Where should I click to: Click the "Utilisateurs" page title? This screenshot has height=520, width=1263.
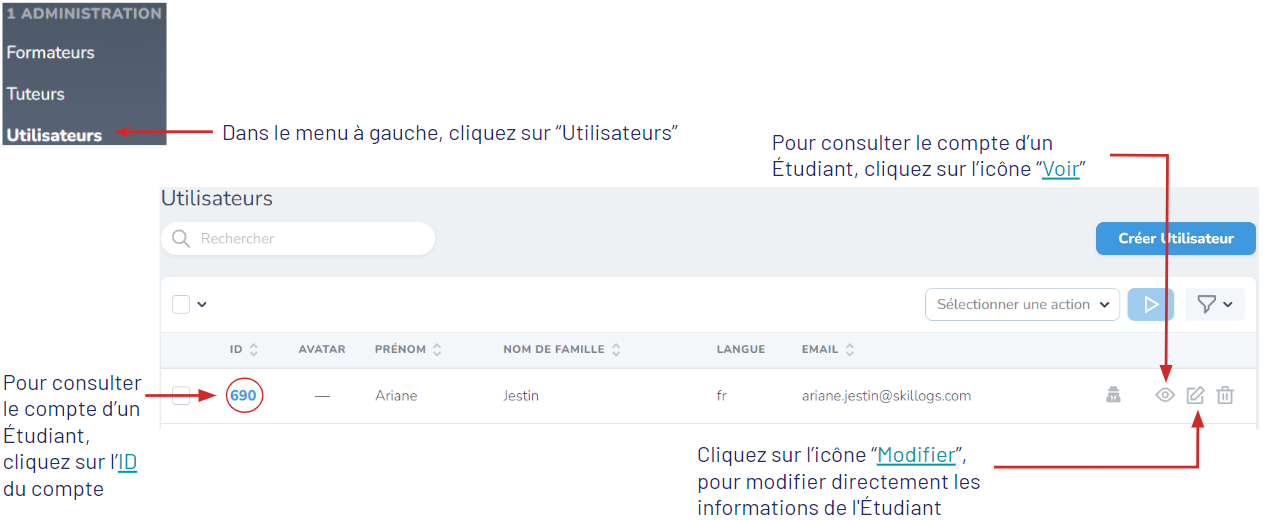(x=217, y=198)
